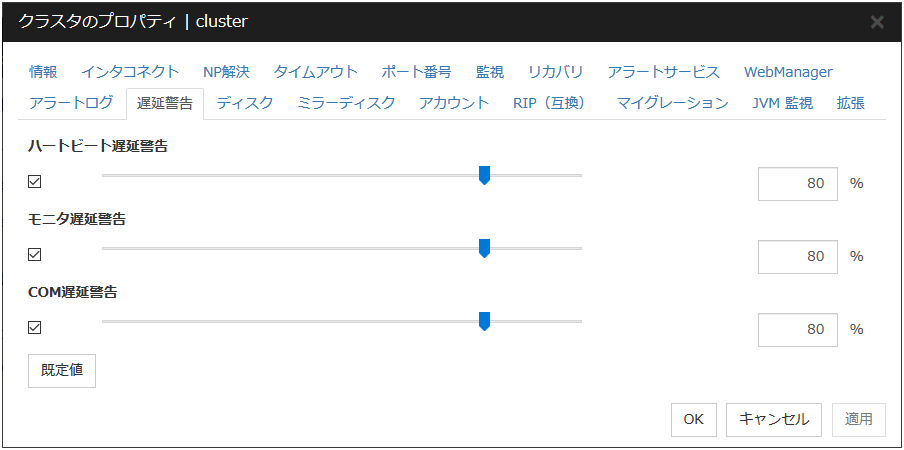Screen dimensions: 904x450
Task: Confirm with the OK button
Action: click(693, 419)
